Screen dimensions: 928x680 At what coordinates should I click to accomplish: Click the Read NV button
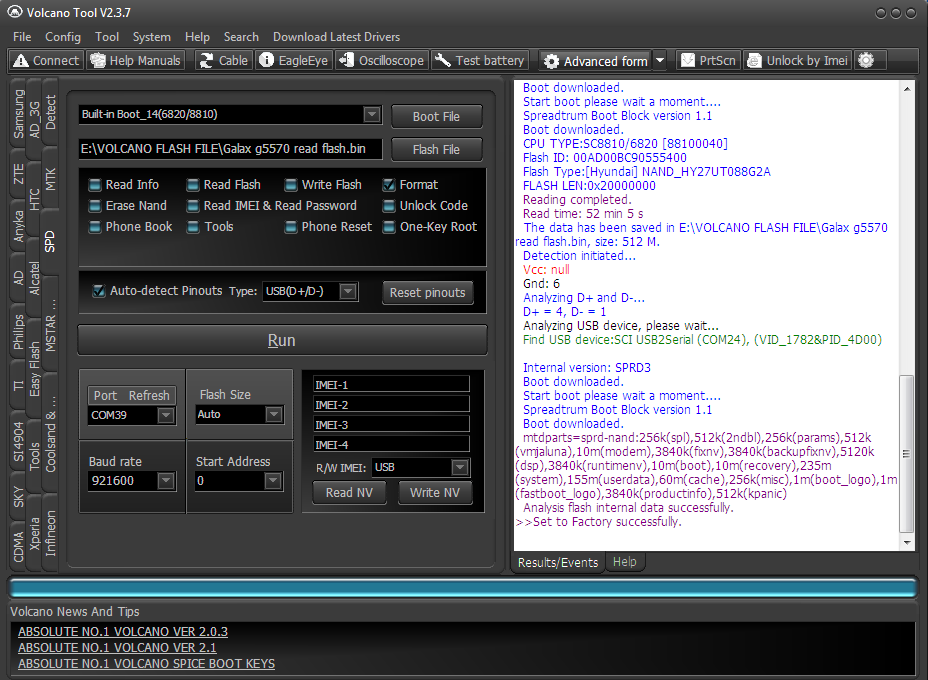click(349, 492)
